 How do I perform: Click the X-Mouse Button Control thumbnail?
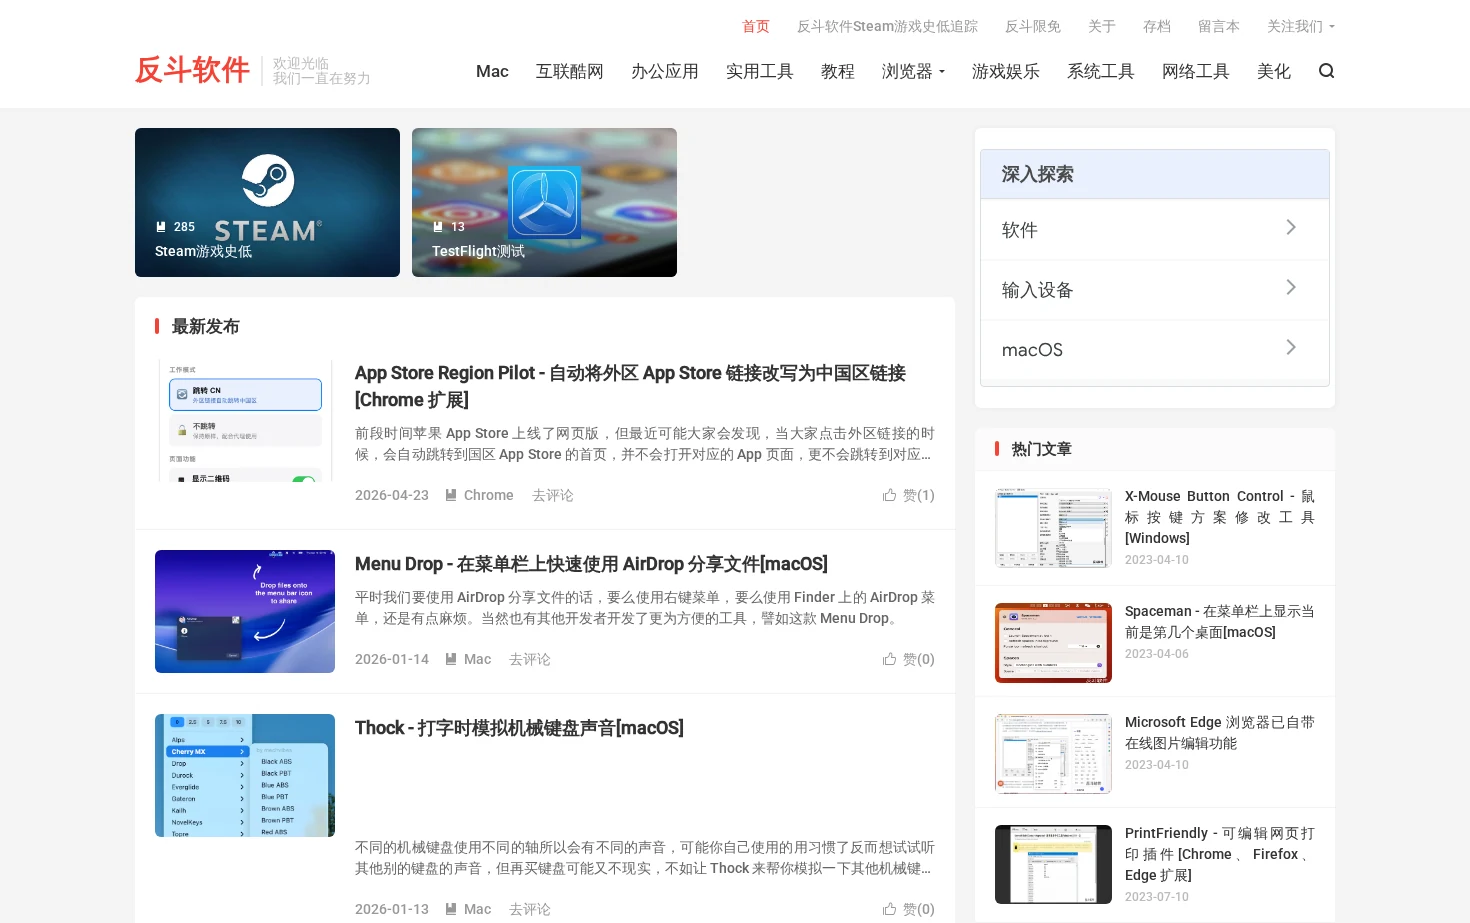point(1053,528)
